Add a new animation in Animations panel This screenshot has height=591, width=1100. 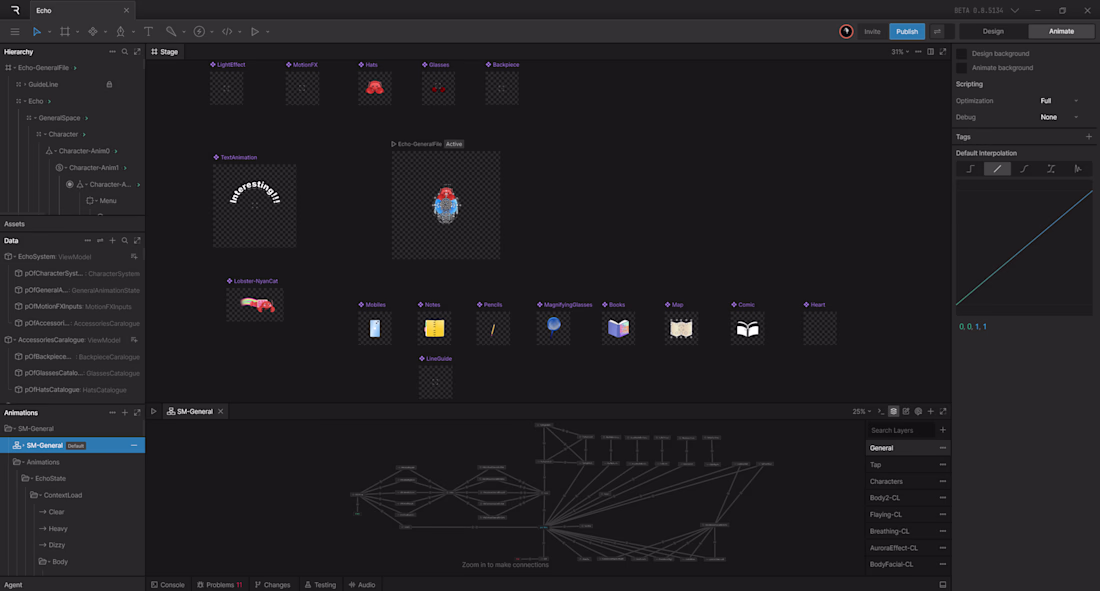125,413
